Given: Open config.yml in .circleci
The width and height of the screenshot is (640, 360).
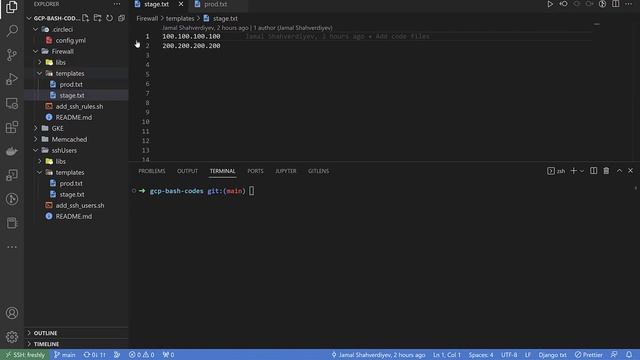Looking at the screenshot, I should point(71,40).
